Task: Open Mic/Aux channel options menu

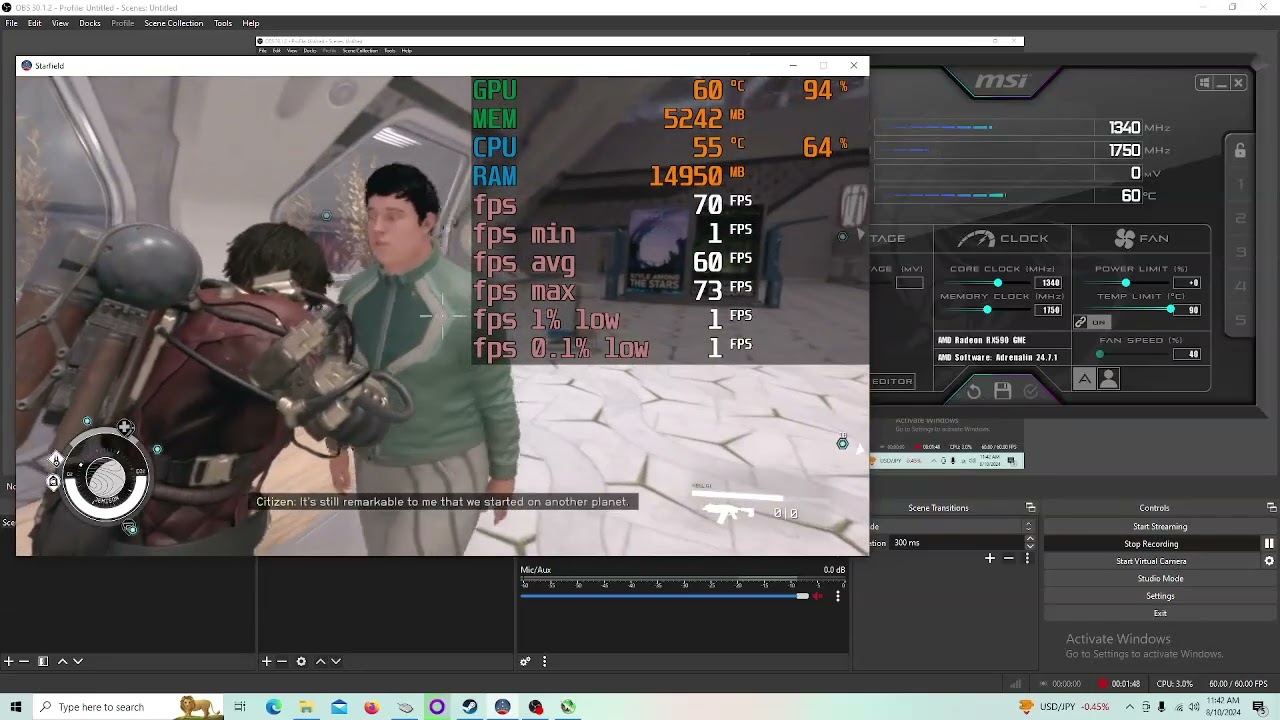Action: point(838,596)
